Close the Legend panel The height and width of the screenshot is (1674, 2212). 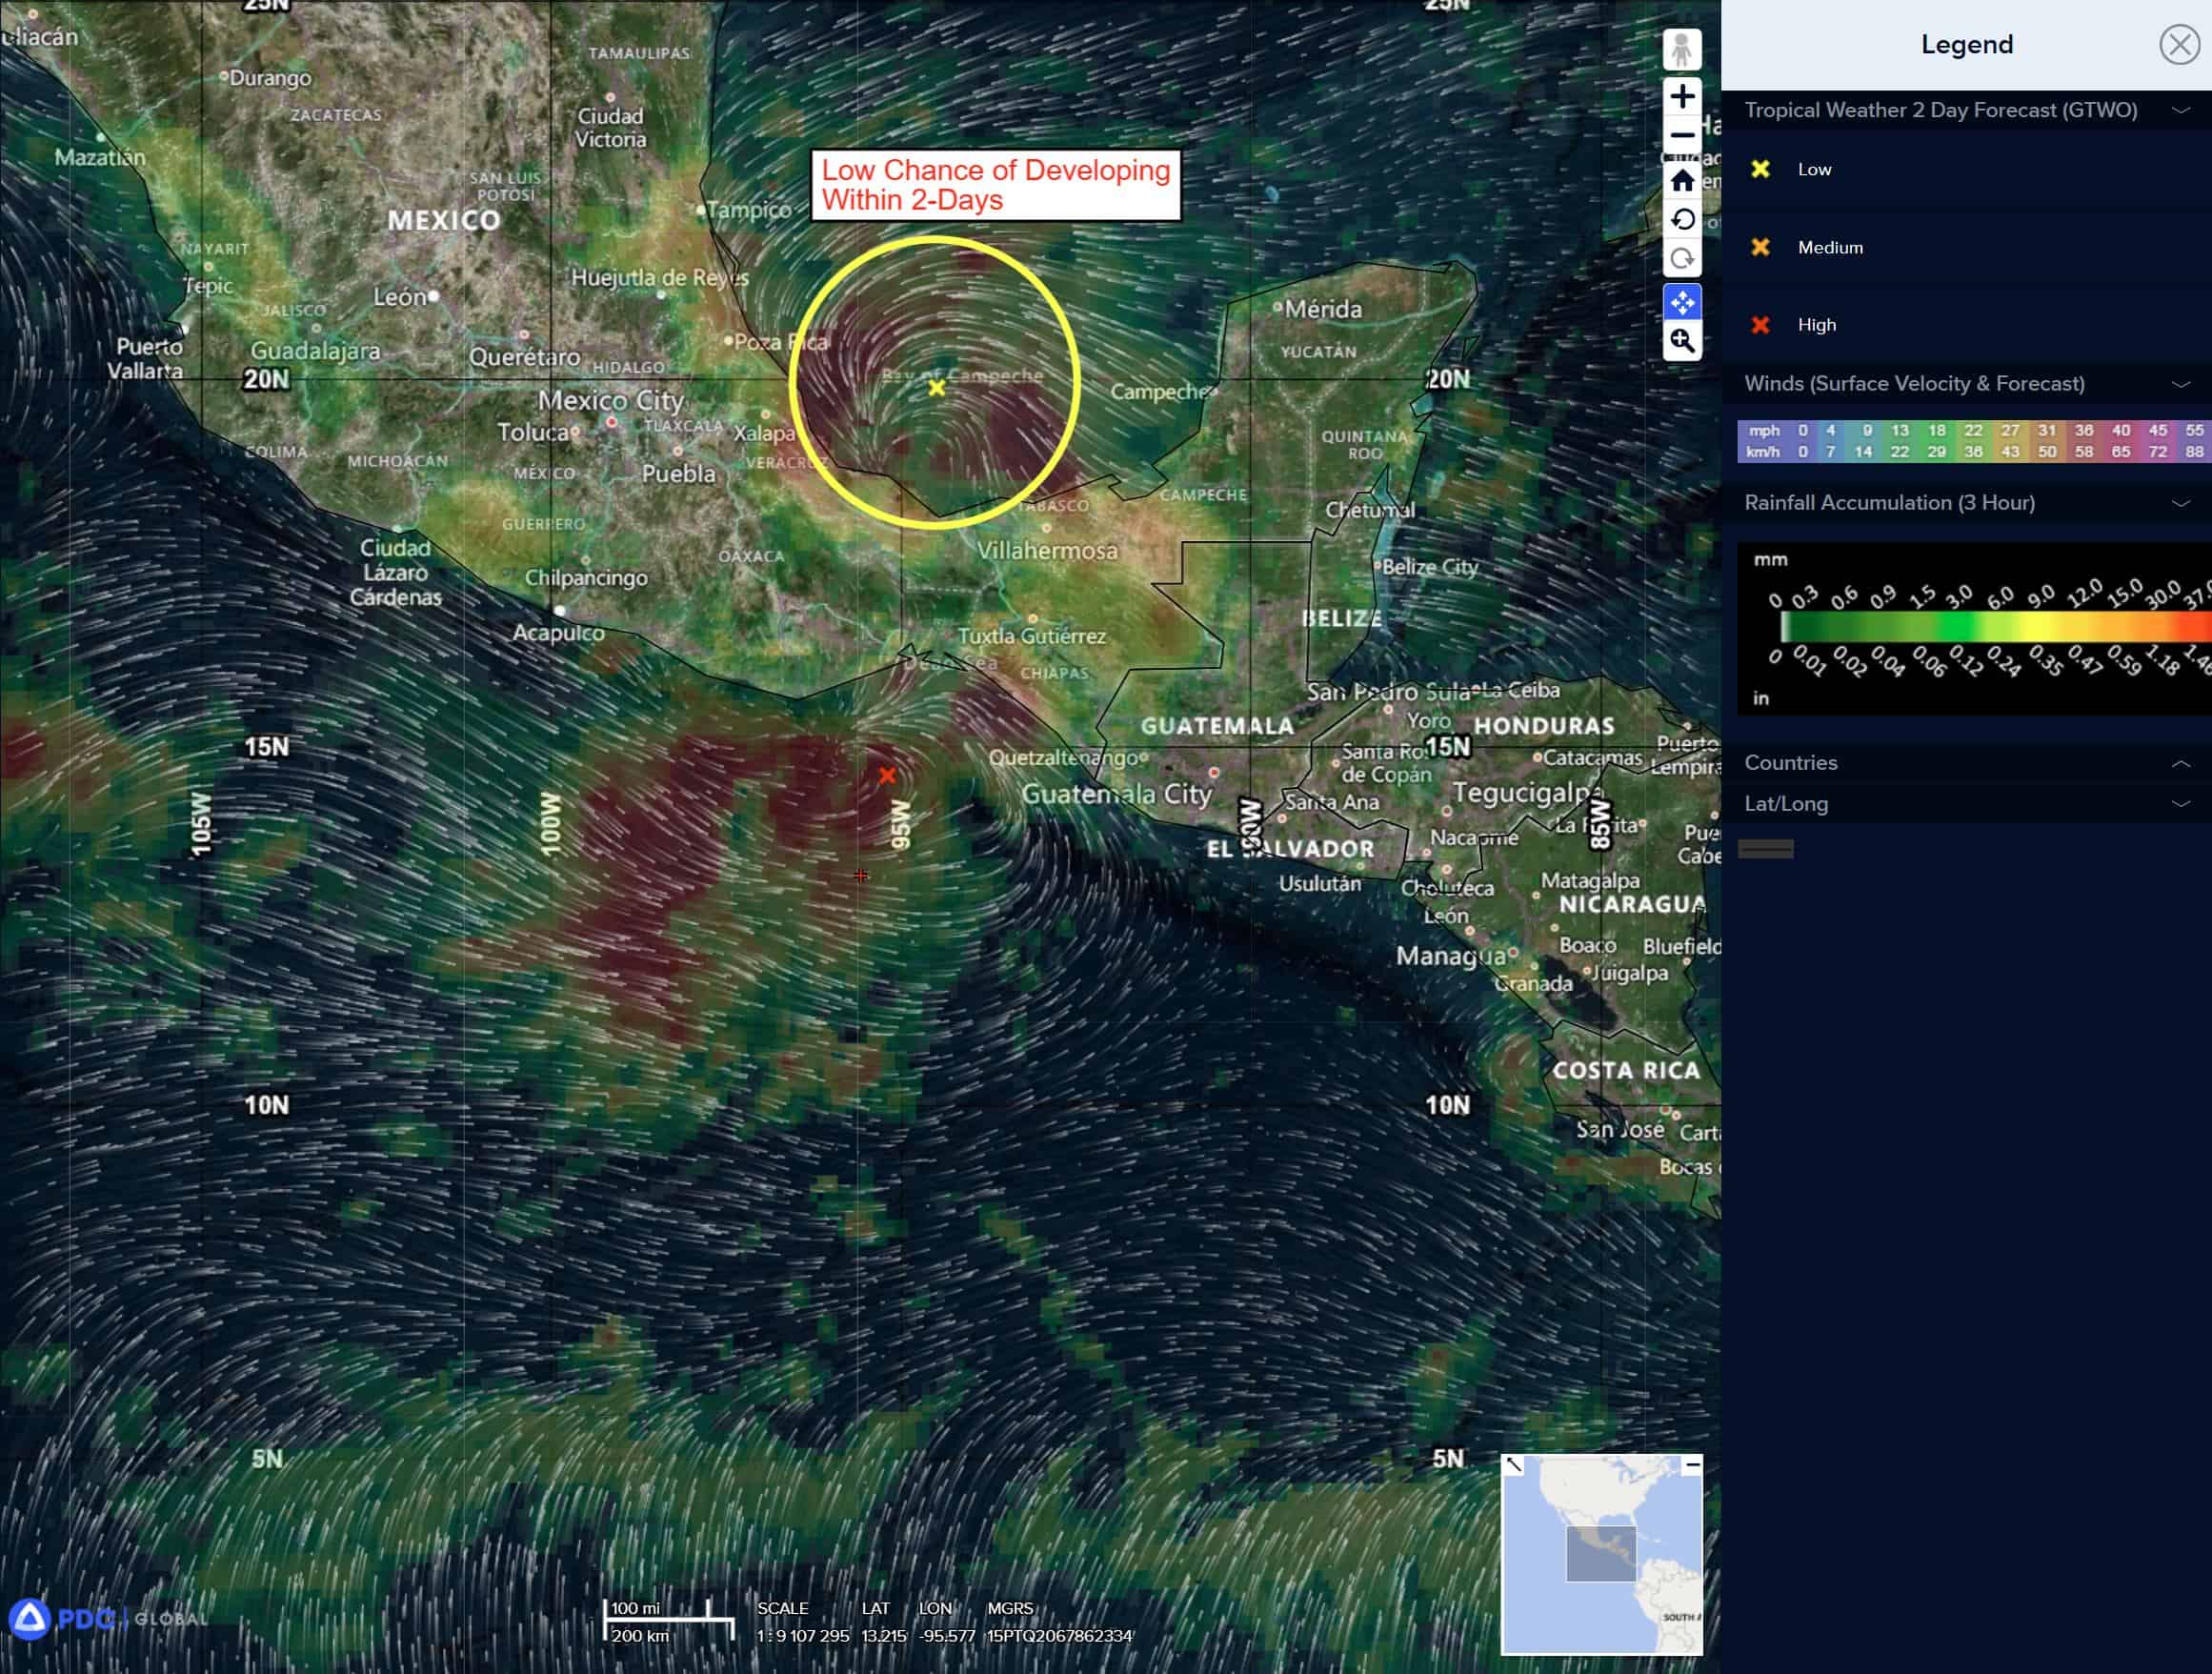point(2178,45)
